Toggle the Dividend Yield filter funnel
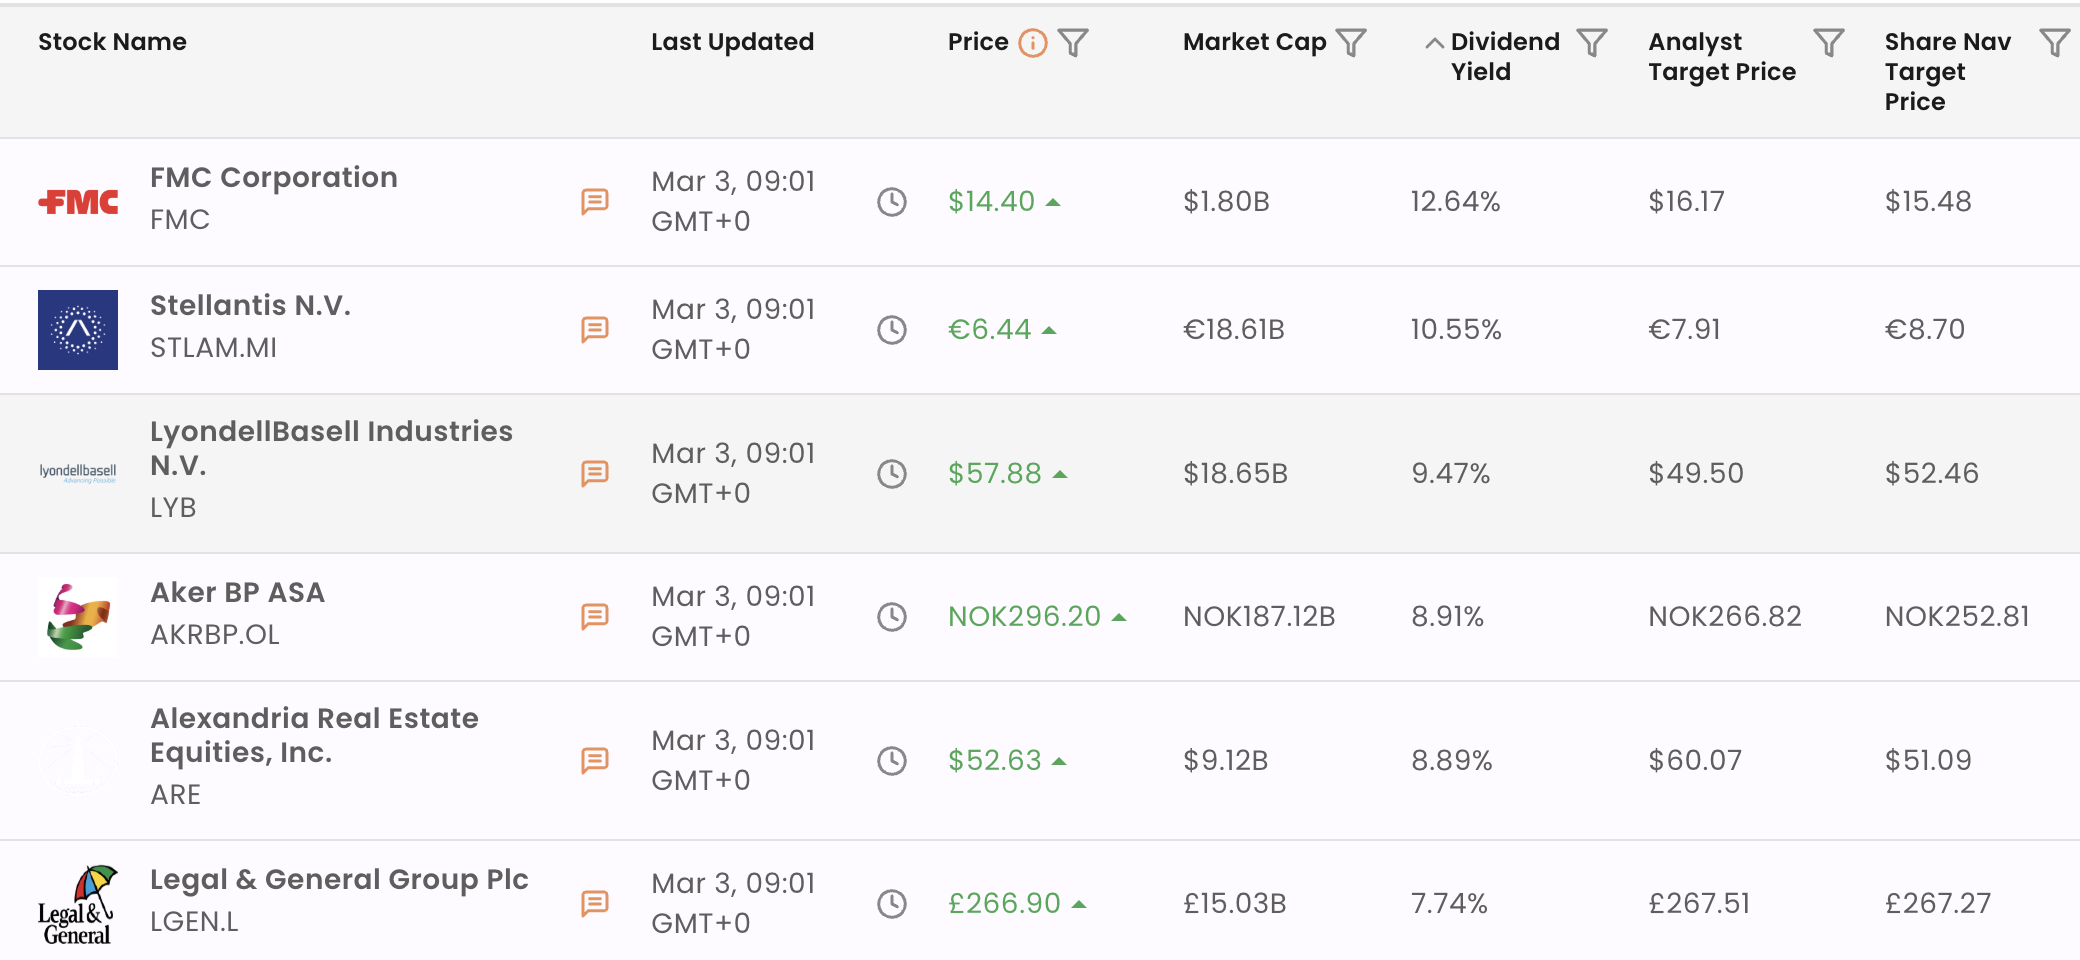2080x960 pixels. (1592, 42)
